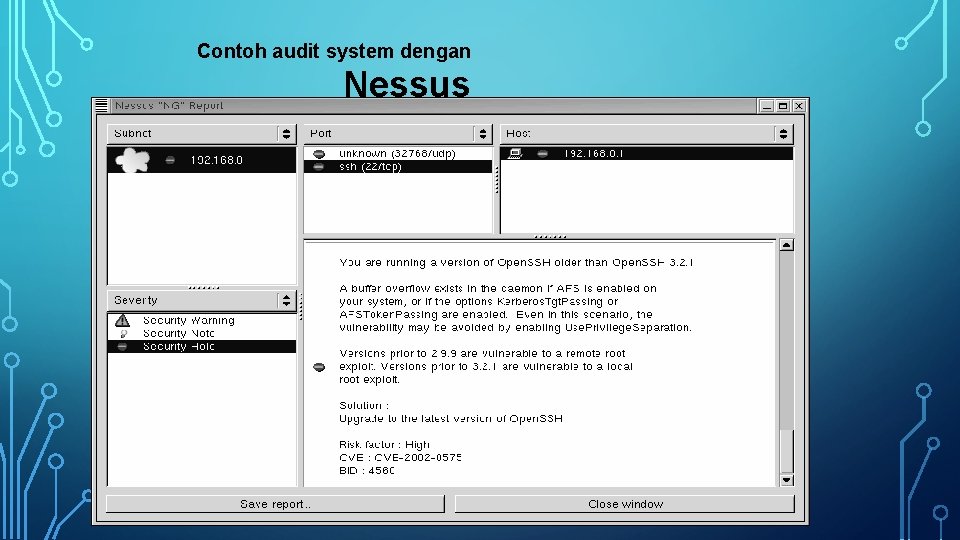The image size is (960, 540).
Task: Click the Save report button
Action: [275, 504]
